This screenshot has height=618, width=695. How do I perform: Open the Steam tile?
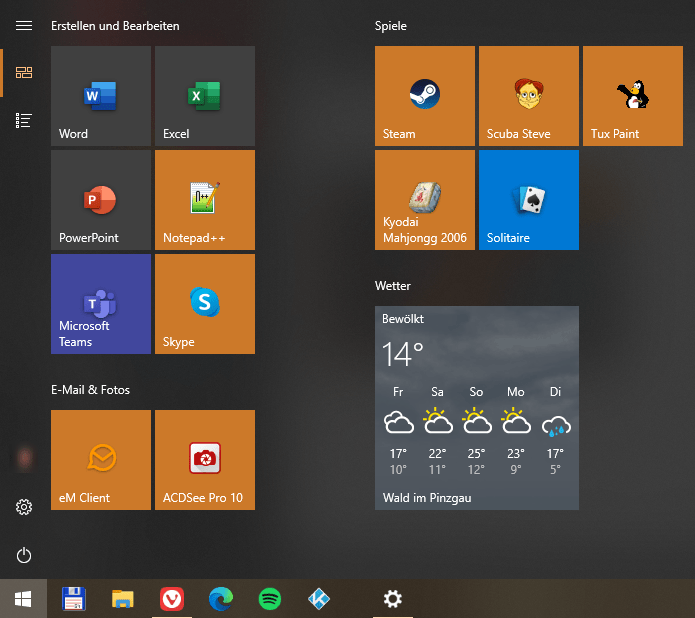click(425, 96)
